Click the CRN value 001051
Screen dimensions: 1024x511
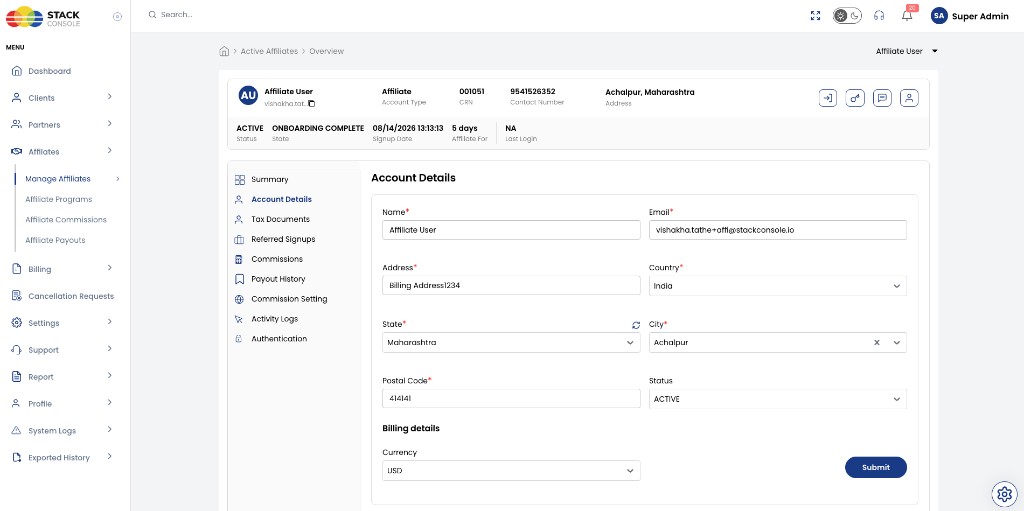[472, 91]
